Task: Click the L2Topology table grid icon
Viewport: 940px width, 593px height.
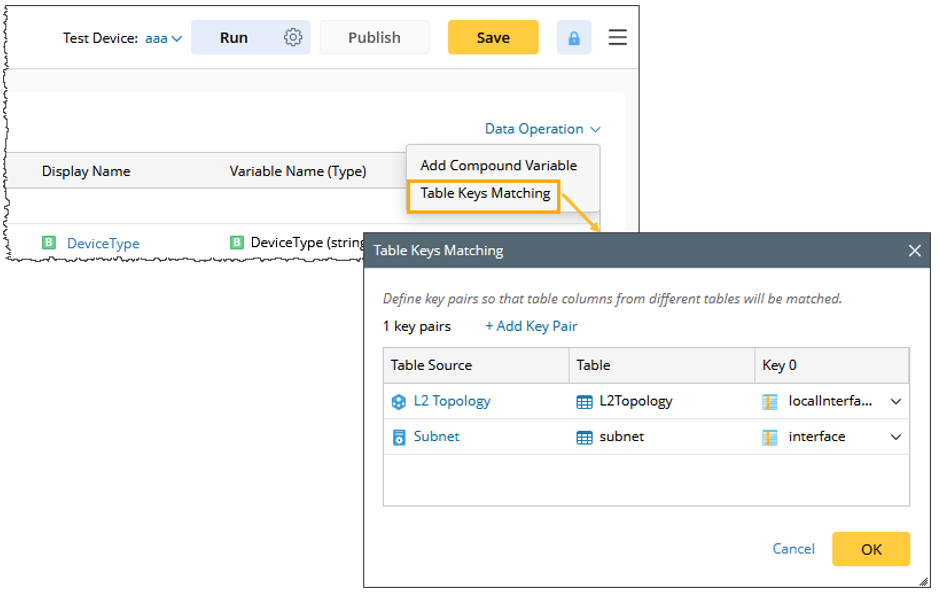Action: pos(585,401)
